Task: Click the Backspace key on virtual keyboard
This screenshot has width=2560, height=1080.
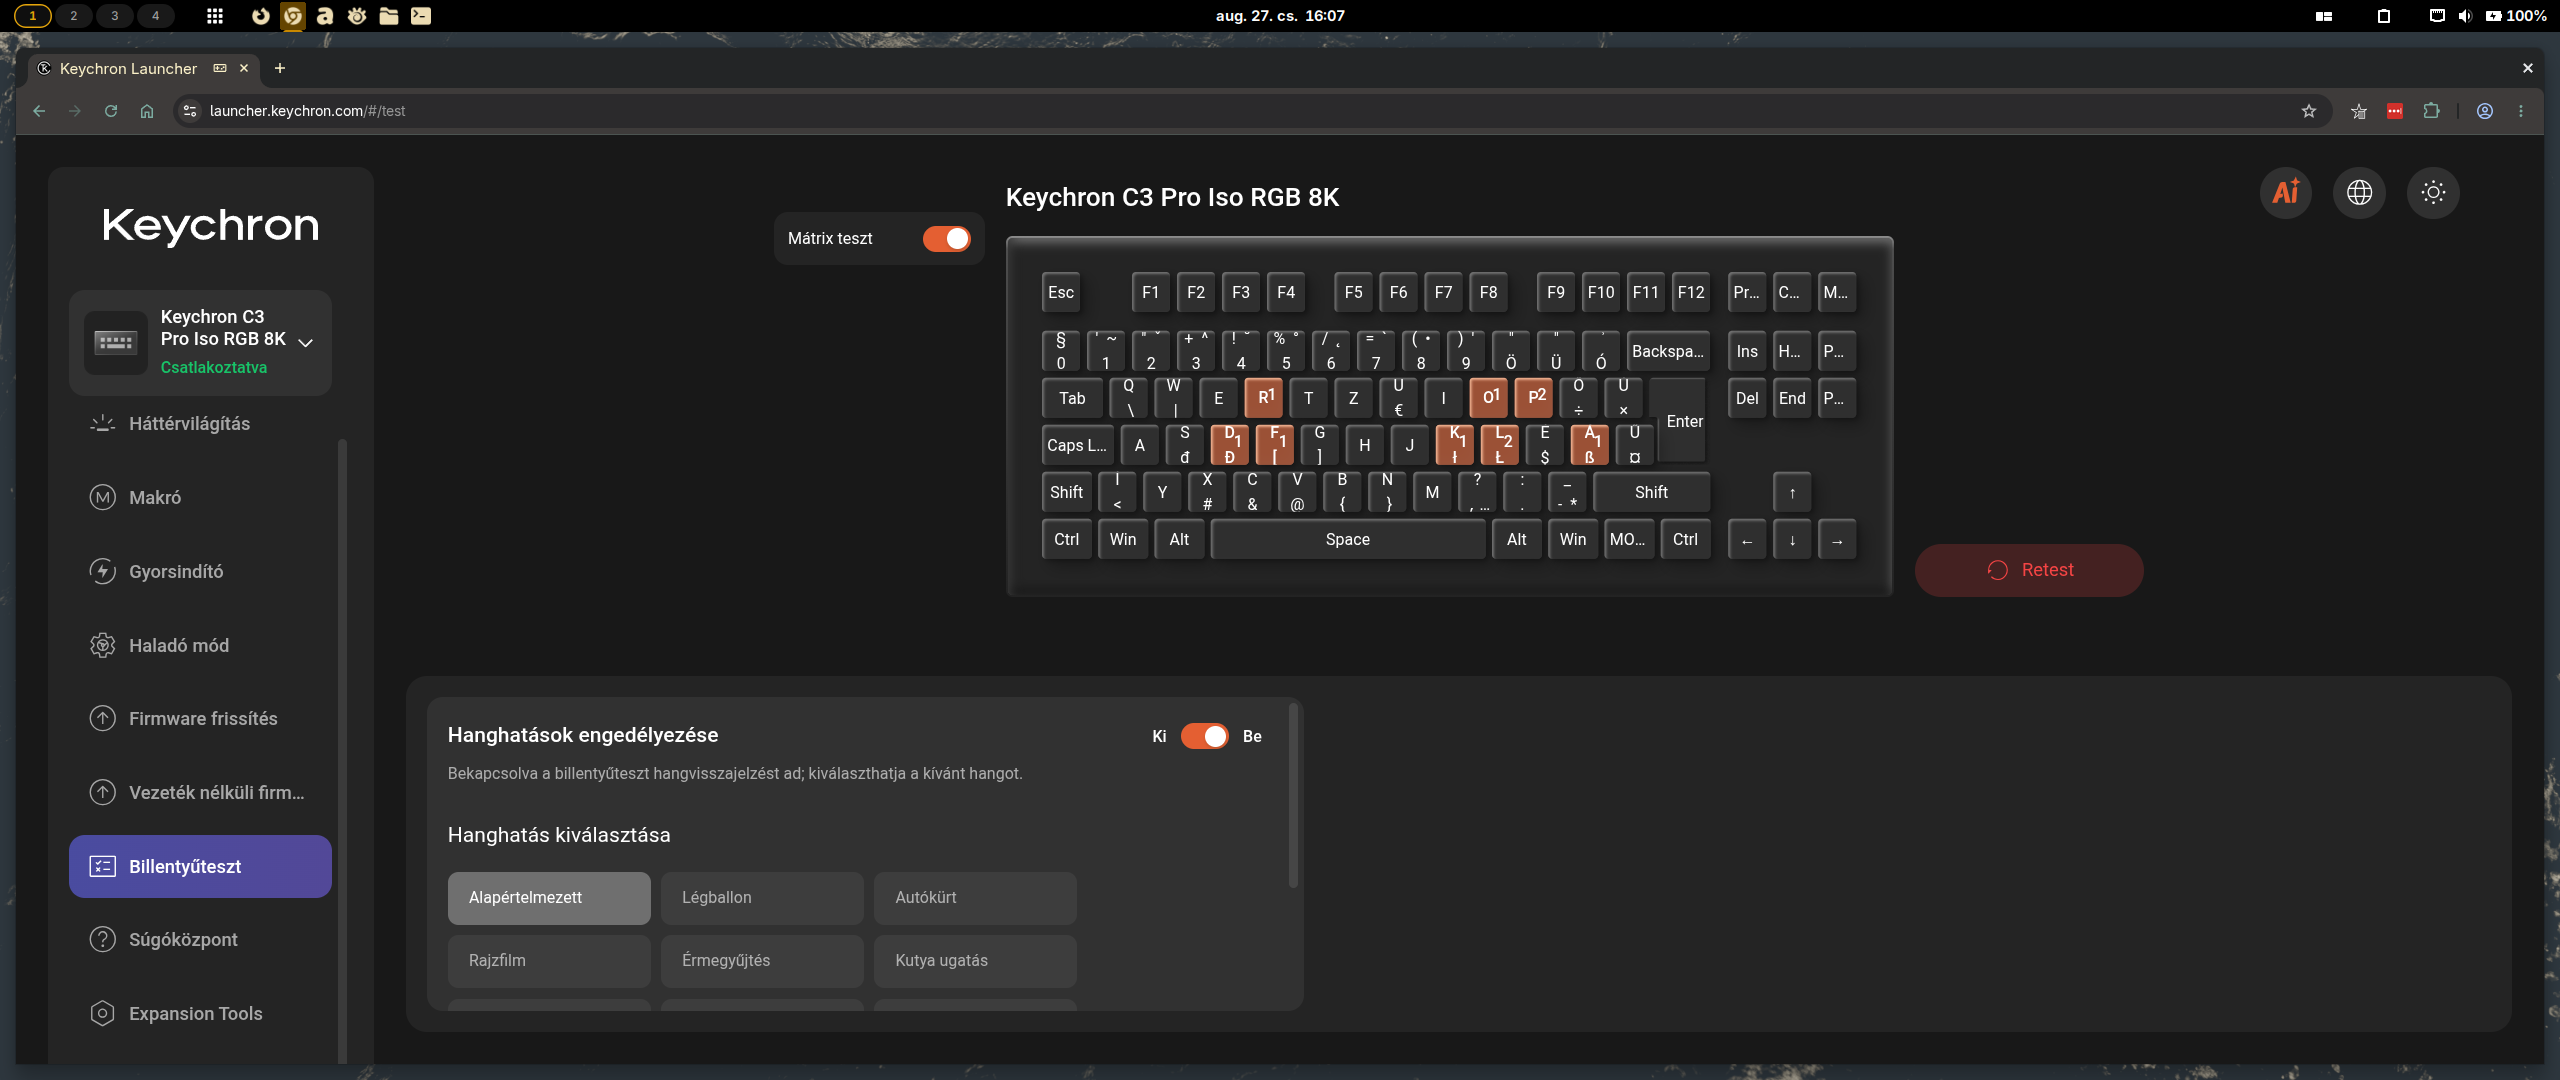Action: pyautogui.click(x=1668, y=351)
